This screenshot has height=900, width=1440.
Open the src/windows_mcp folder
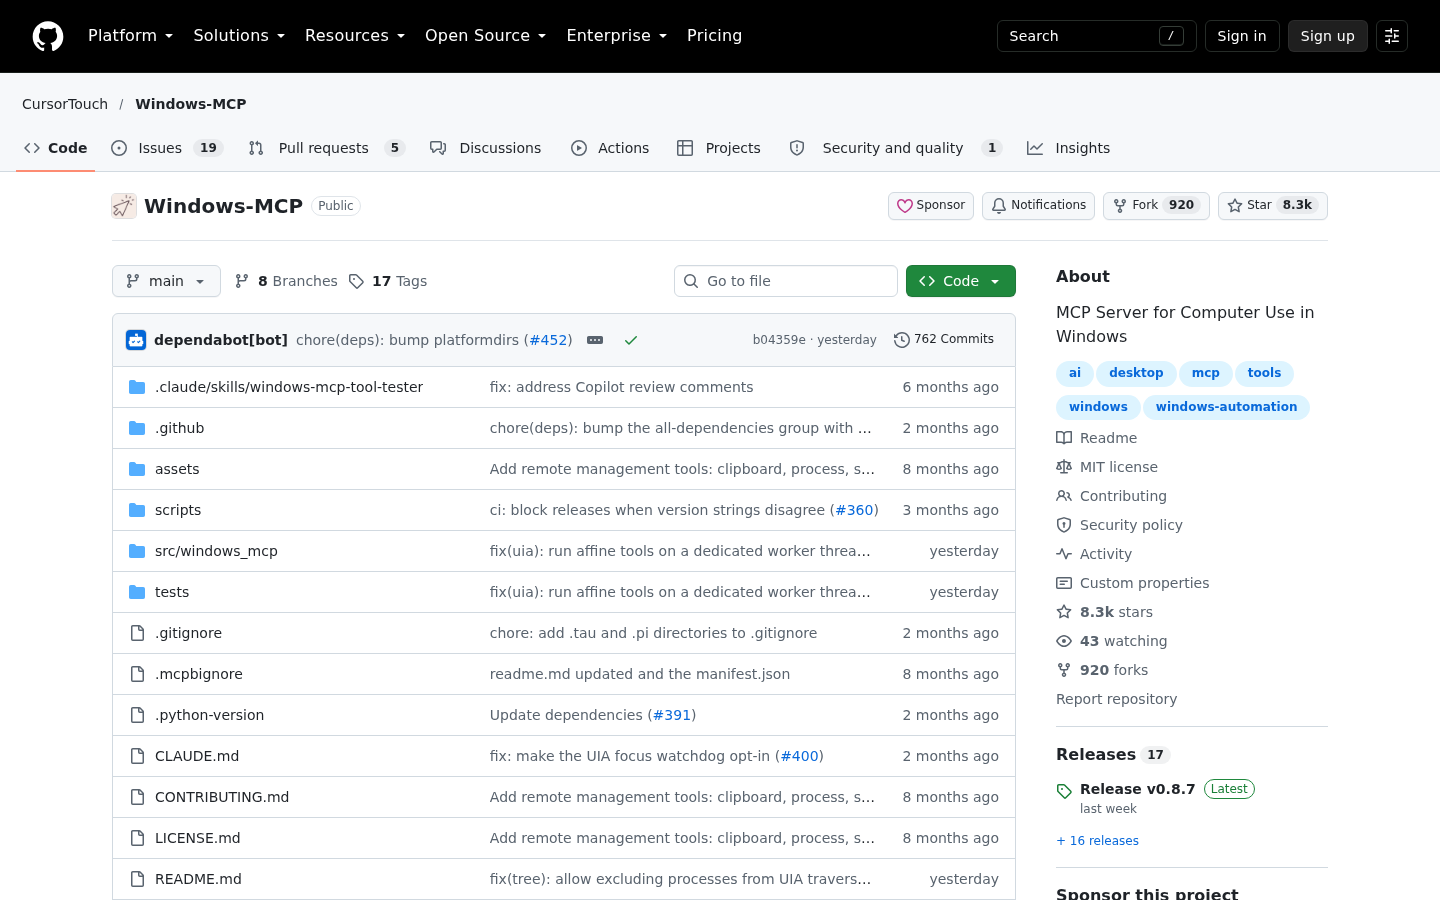click(216, 551)
